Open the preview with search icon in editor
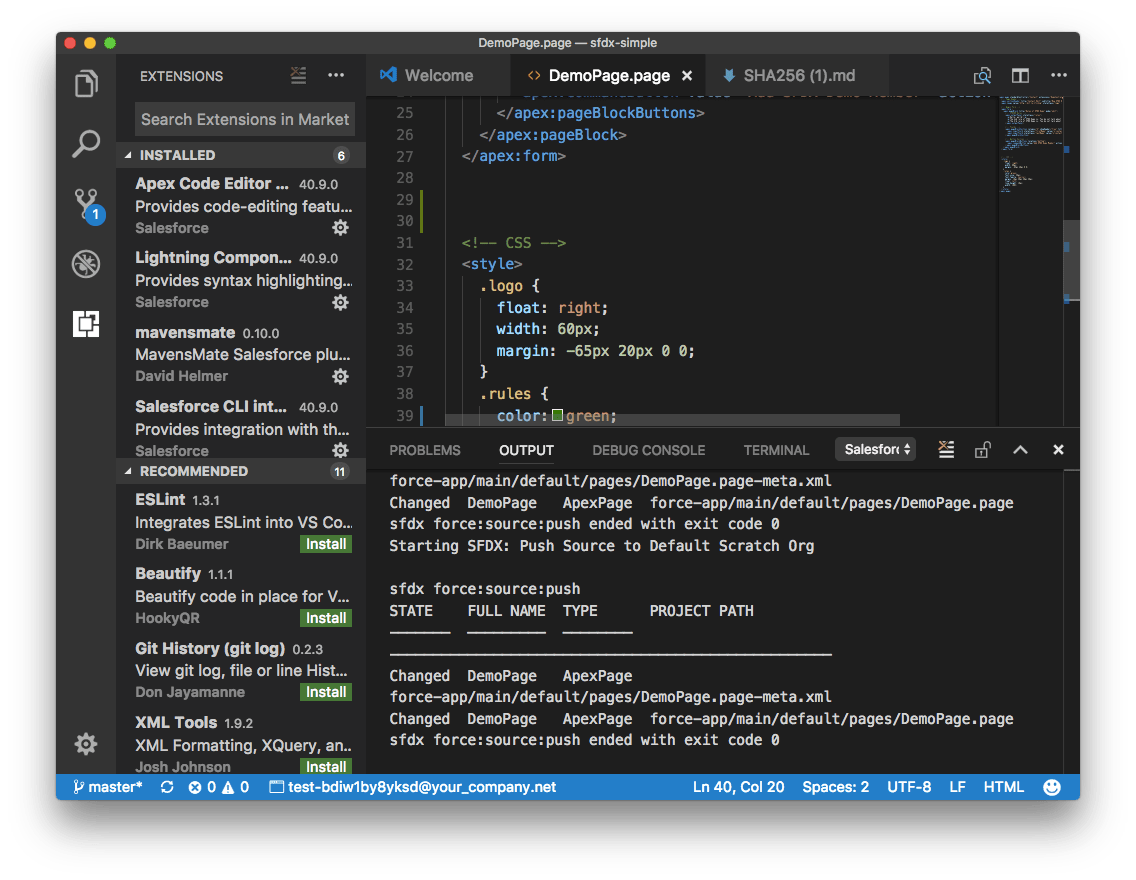 point(982,75)
